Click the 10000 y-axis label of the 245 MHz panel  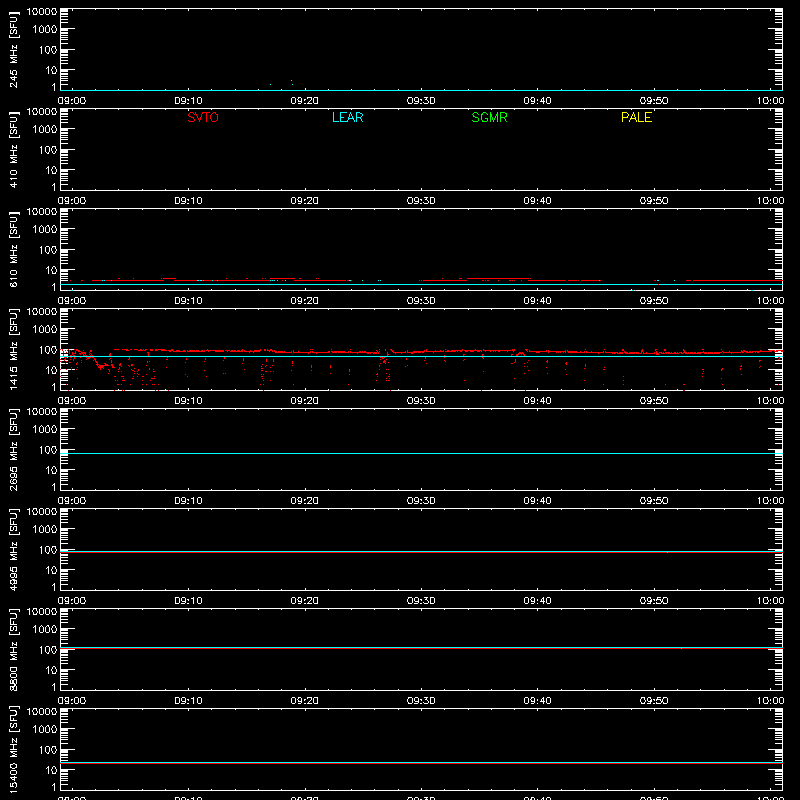[x=42, y=12]
